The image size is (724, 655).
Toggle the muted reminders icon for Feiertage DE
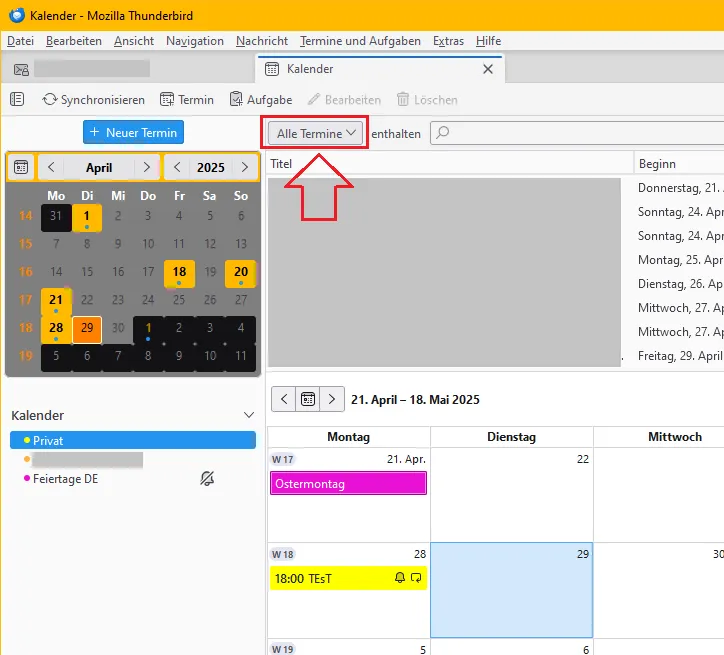[207, 479]
